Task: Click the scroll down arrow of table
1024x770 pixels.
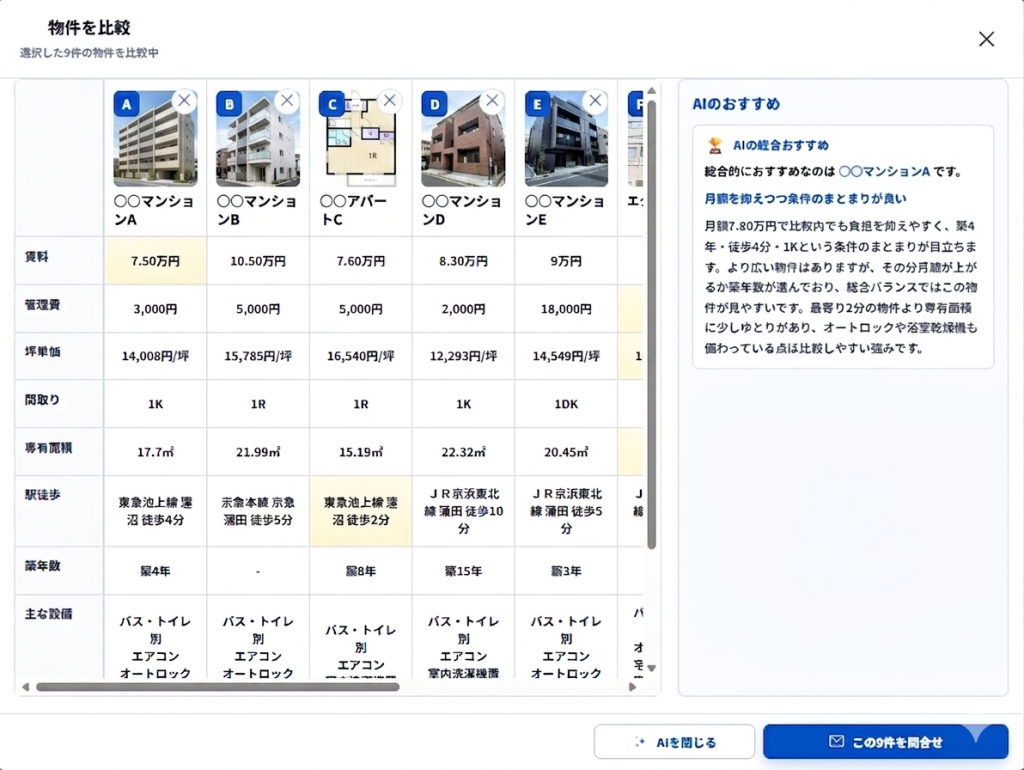Action: coord(651,668)
